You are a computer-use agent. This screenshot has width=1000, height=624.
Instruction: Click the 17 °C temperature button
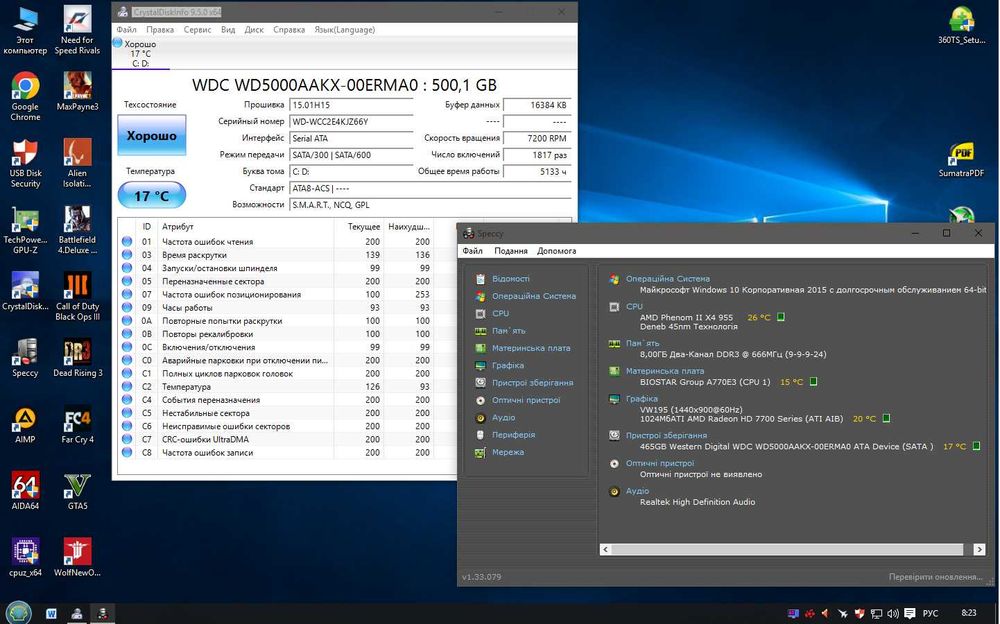click(x=152, y=196)
